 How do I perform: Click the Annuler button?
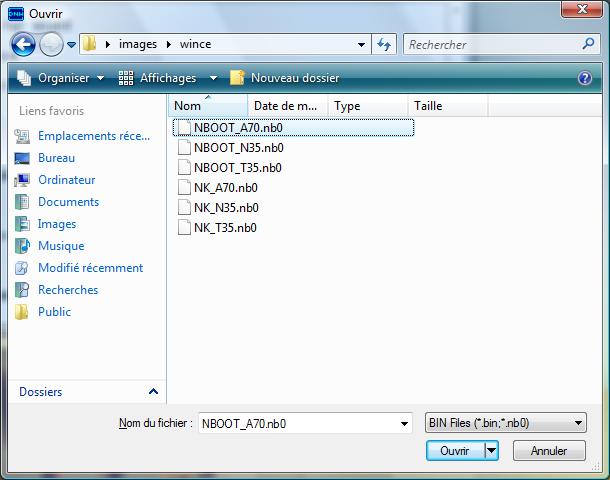(x=549, y=451)
